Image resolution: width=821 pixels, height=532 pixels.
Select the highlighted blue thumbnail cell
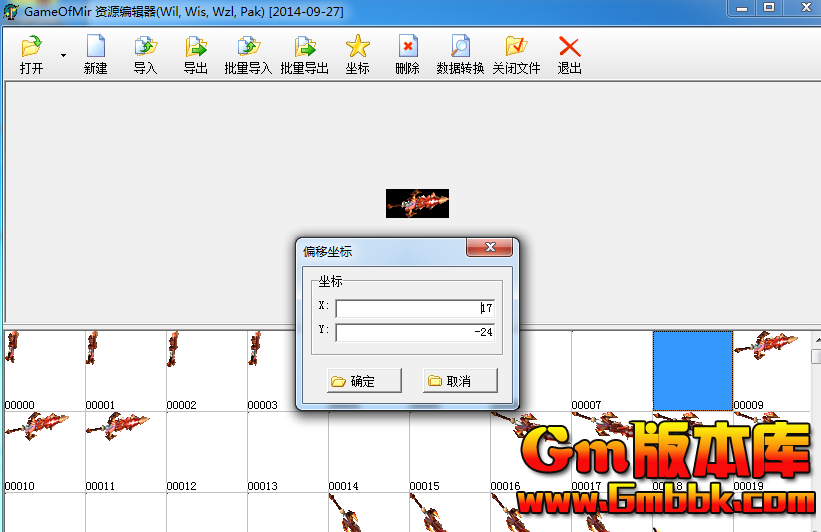692,370
